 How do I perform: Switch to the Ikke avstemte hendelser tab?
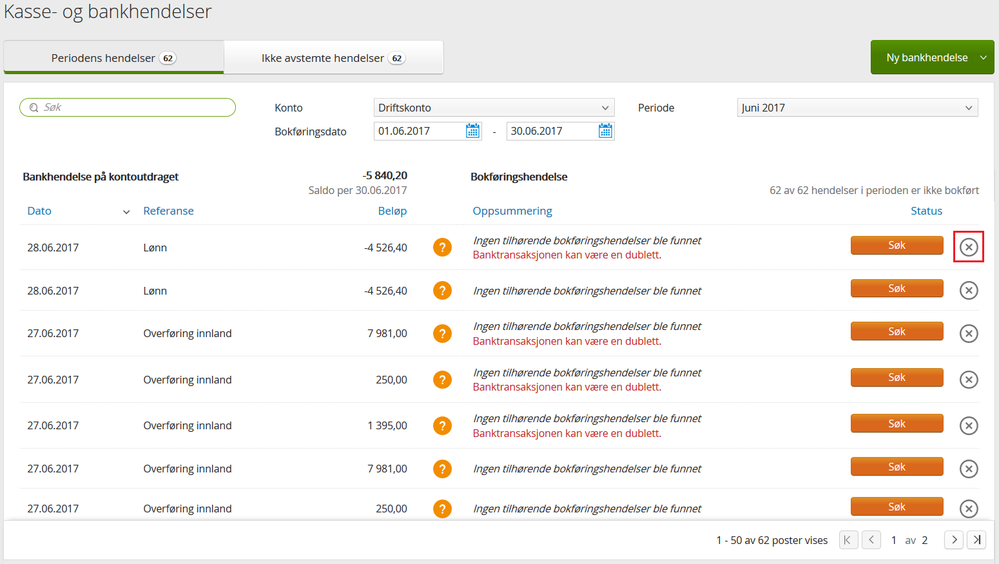(333, 58)
